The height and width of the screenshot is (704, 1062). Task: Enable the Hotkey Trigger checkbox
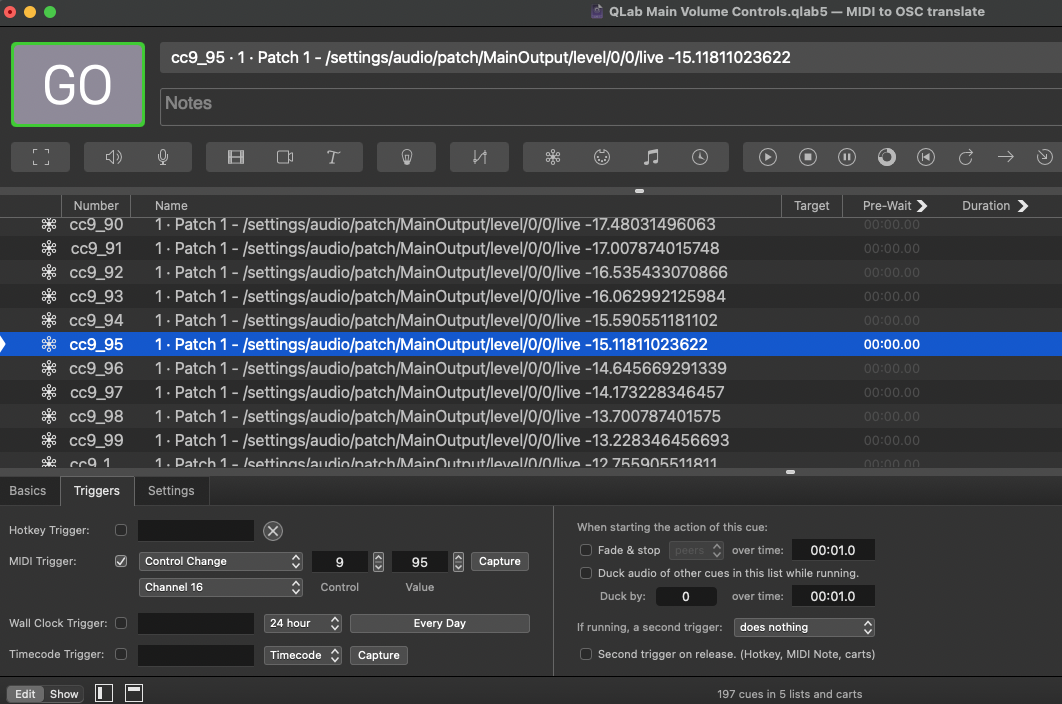(121, 530)
